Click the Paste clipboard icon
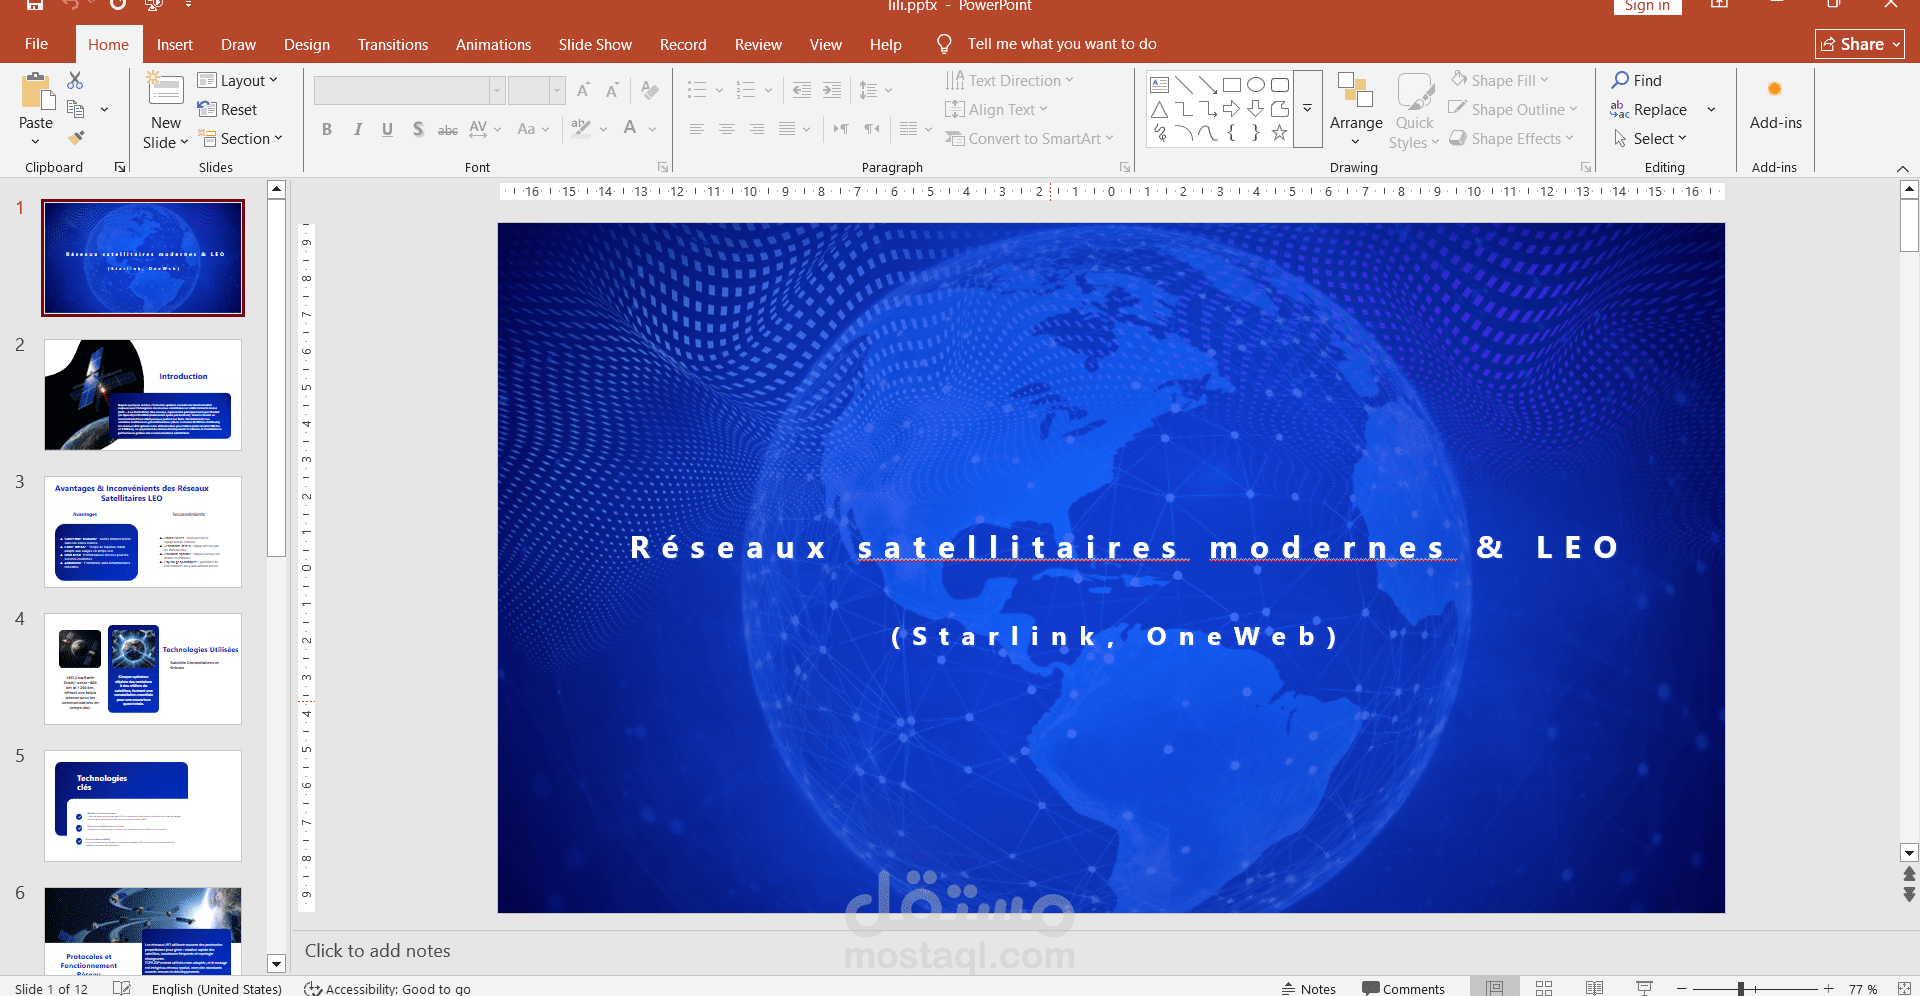Image resolution: width=1920 pixels, height=996 pixels. 37,91
